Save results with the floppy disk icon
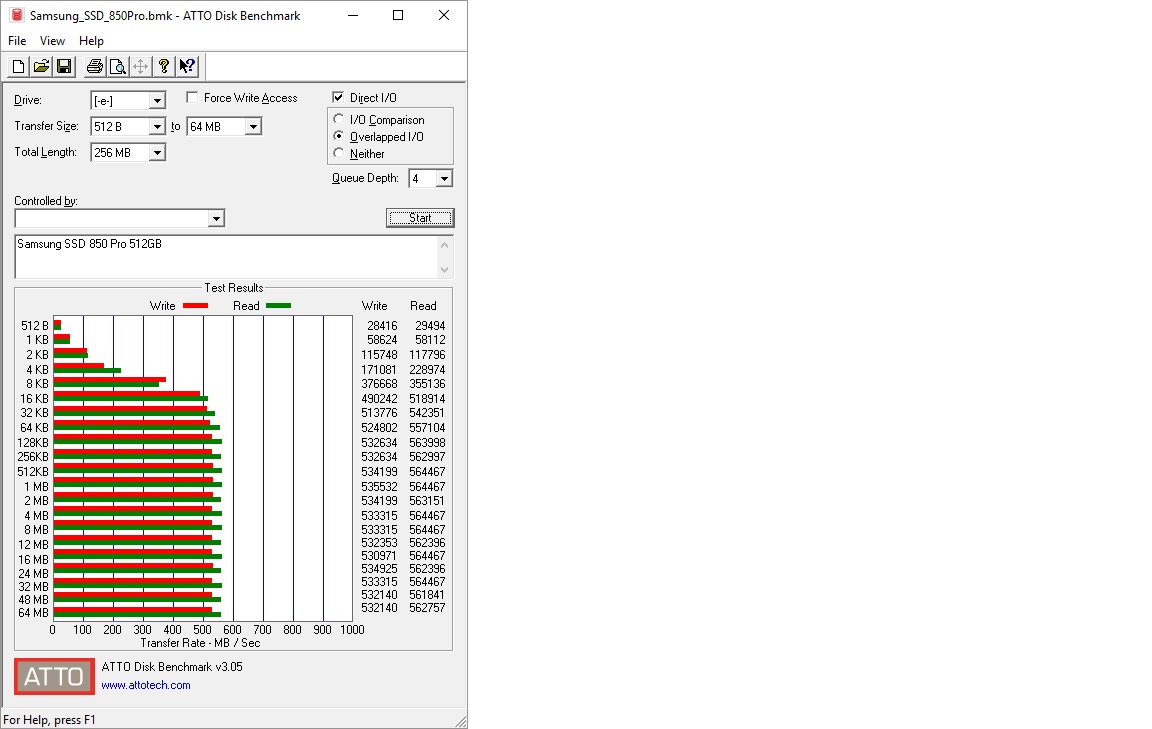Viewport: 1152px width, 729px height. coord(64,67)
